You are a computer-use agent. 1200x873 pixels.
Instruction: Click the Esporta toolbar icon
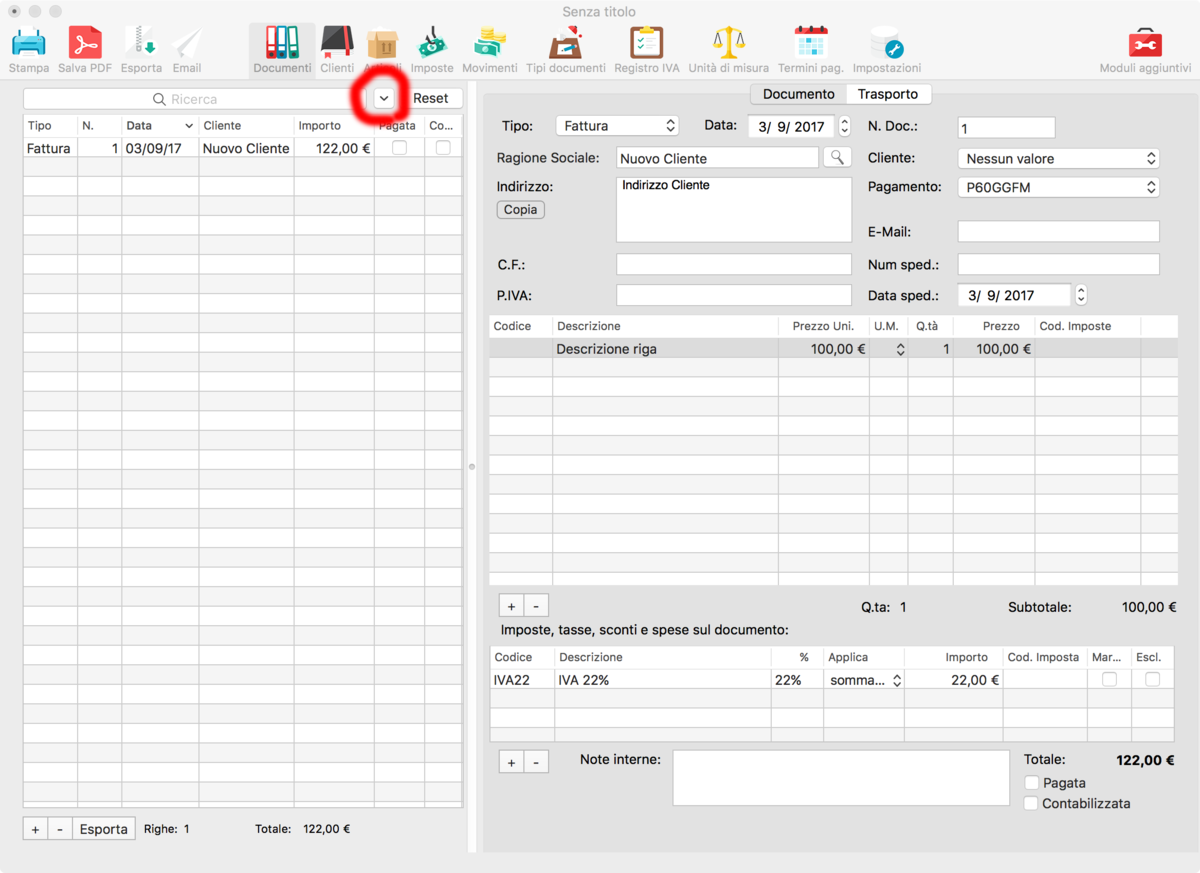click(141, 44)
